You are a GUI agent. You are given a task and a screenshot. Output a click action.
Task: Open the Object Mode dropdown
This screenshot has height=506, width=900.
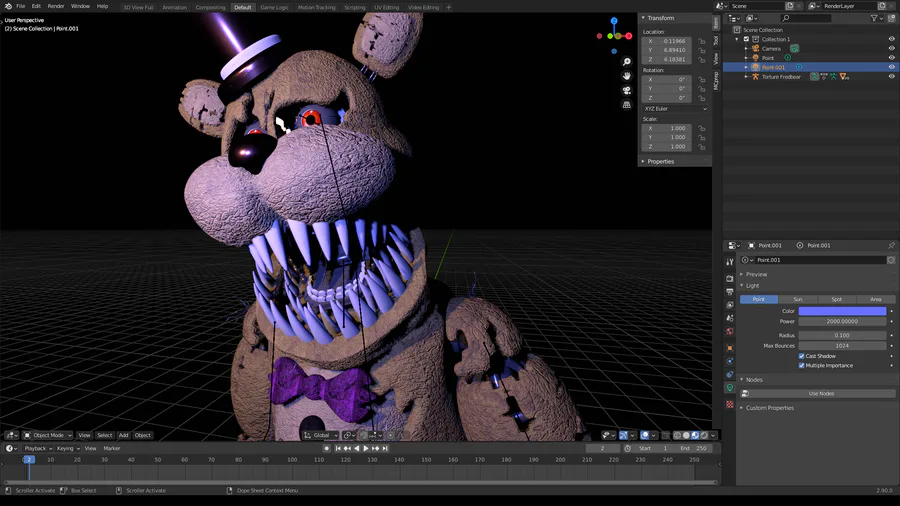click(x=48, y=435)
